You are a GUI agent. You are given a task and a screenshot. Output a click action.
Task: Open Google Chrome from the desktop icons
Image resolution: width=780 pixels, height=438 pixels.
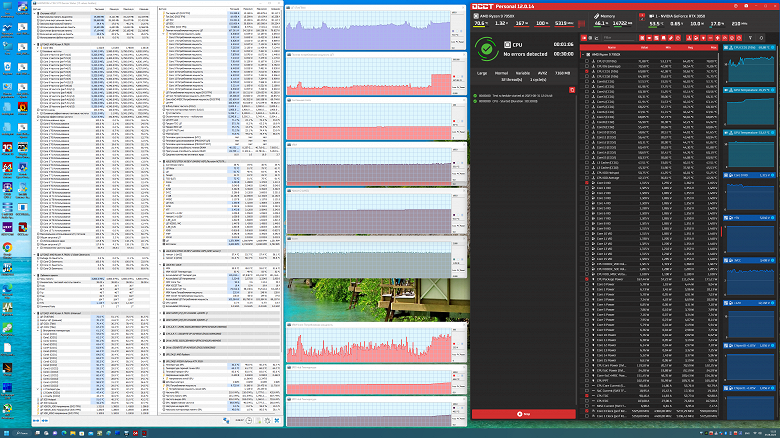[7, 246]
